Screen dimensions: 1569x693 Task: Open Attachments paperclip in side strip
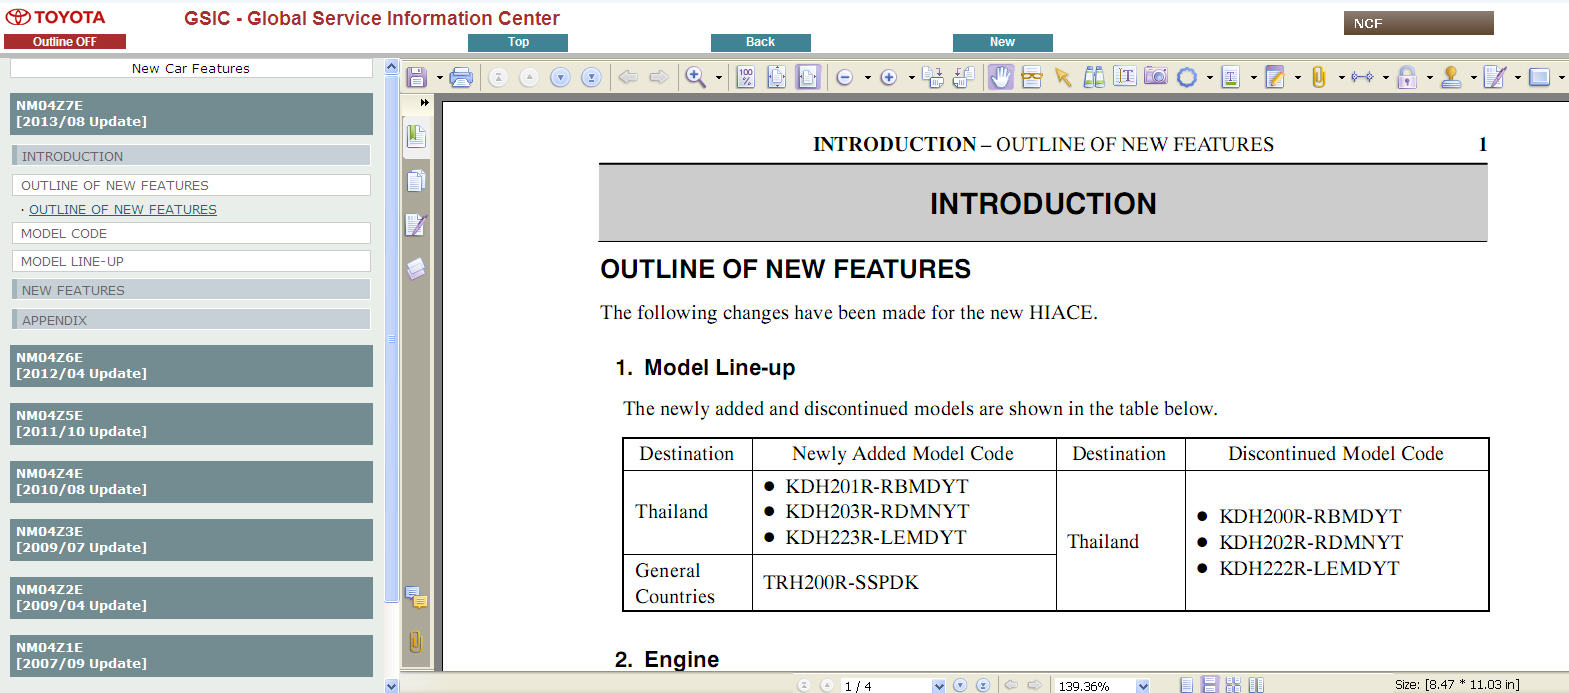click(416, 641)
